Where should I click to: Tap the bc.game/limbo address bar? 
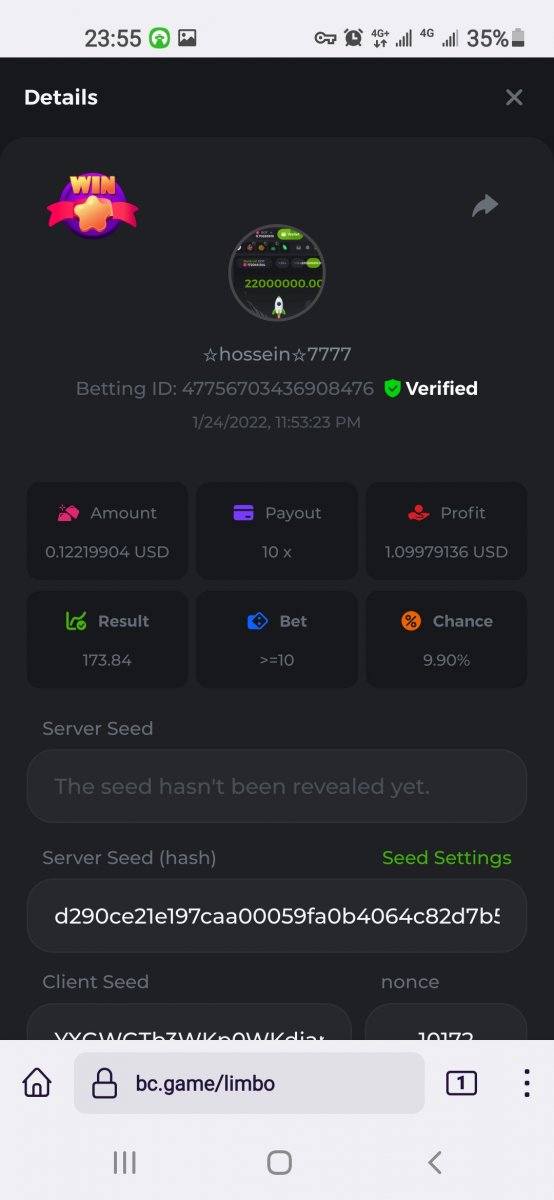[x=249, y=1083]
